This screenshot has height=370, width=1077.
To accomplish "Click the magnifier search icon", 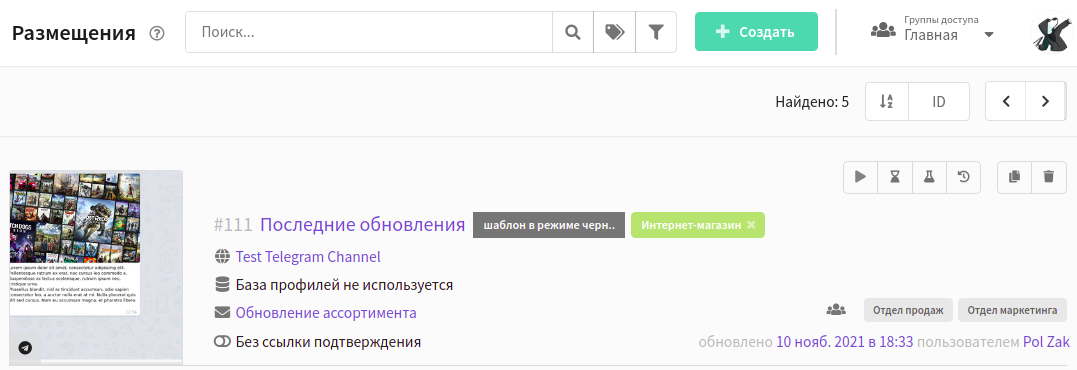I will click(x=573, y=32).
